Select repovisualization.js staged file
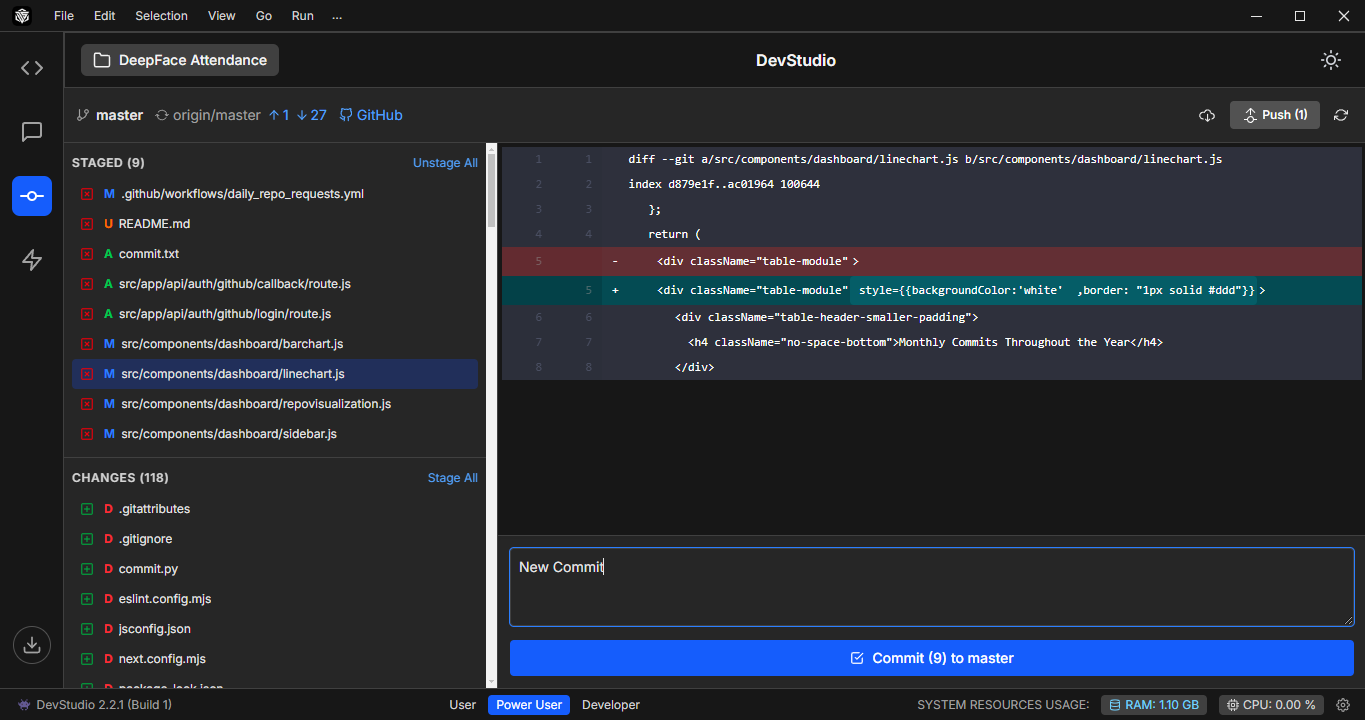The height and width of the screenshot is (720, 1365). (275, 404)
